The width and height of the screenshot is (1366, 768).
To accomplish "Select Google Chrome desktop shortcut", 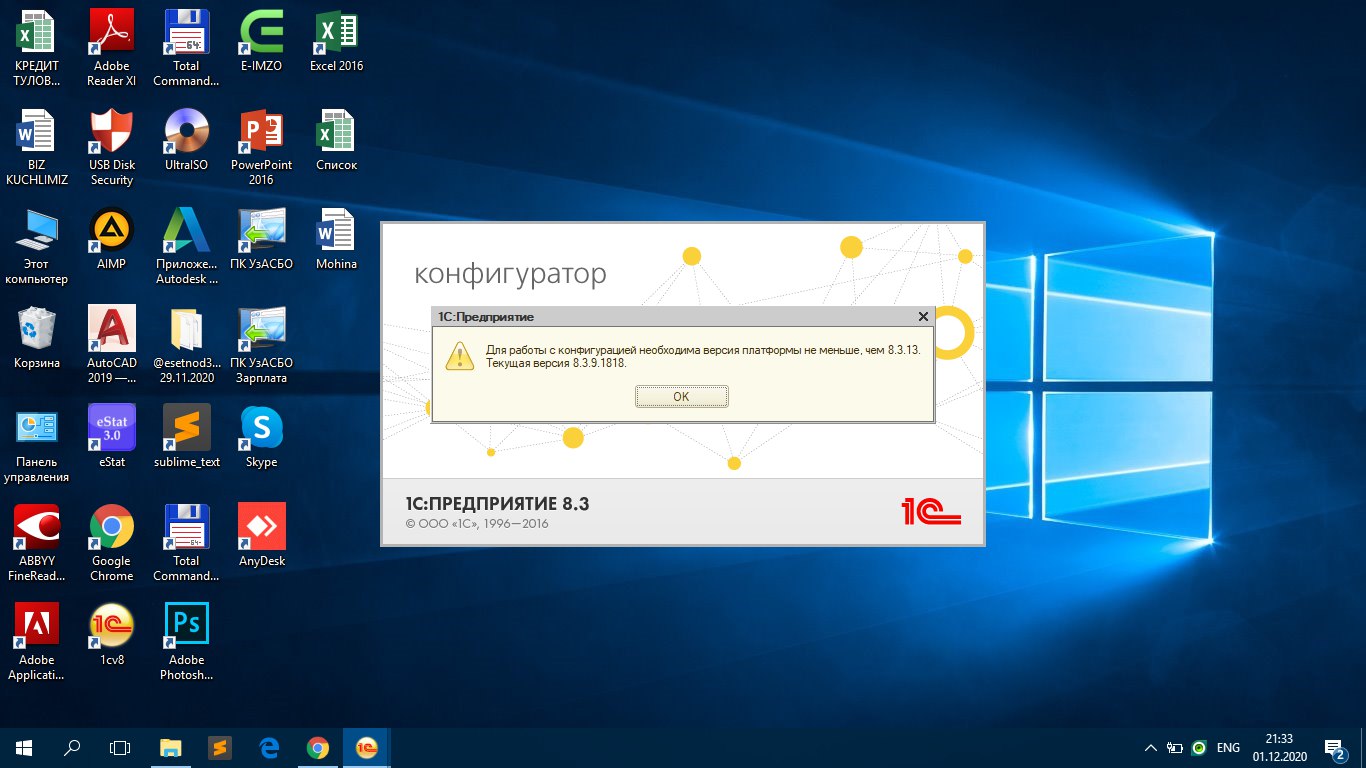I will pyautogui.click(x=112, y=543).
